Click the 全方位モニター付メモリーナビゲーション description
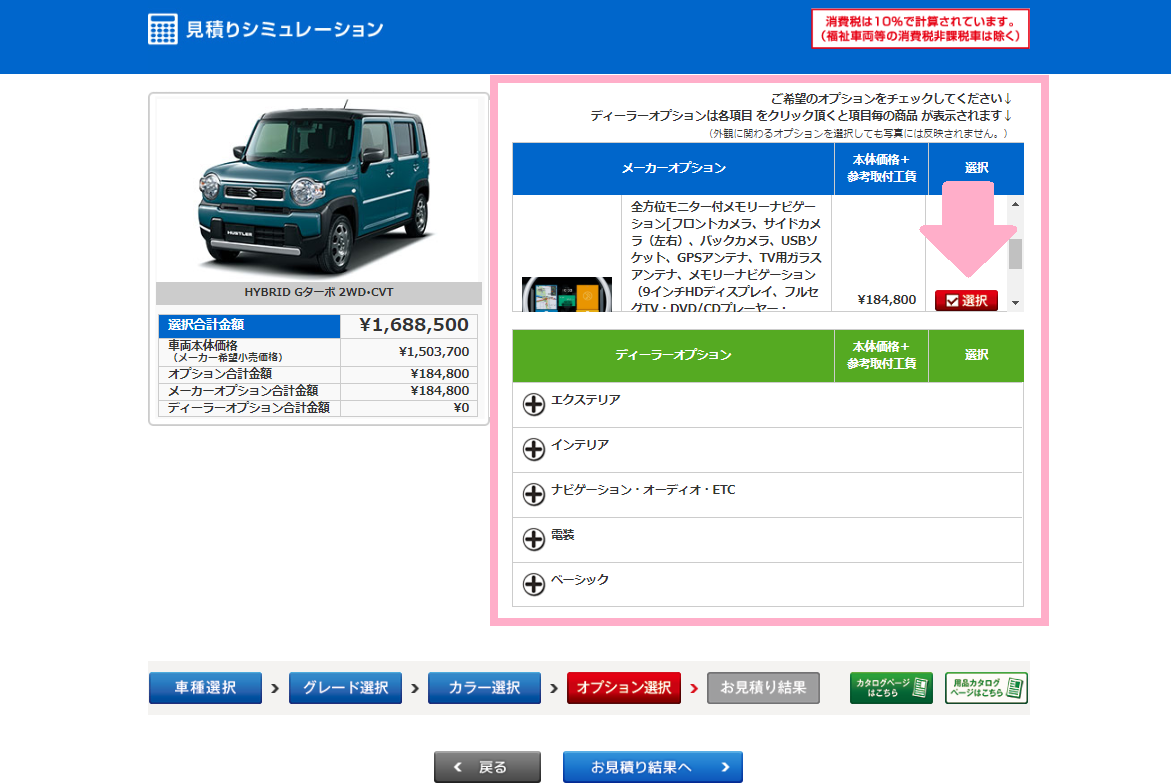 click(x=726, y=256)
